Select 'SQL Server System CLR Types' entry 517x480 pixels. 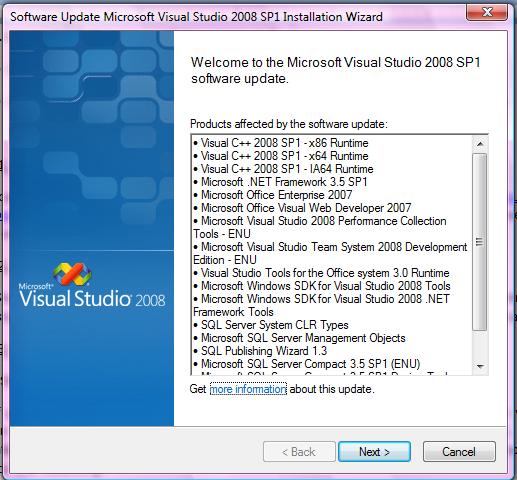point(271,325)
